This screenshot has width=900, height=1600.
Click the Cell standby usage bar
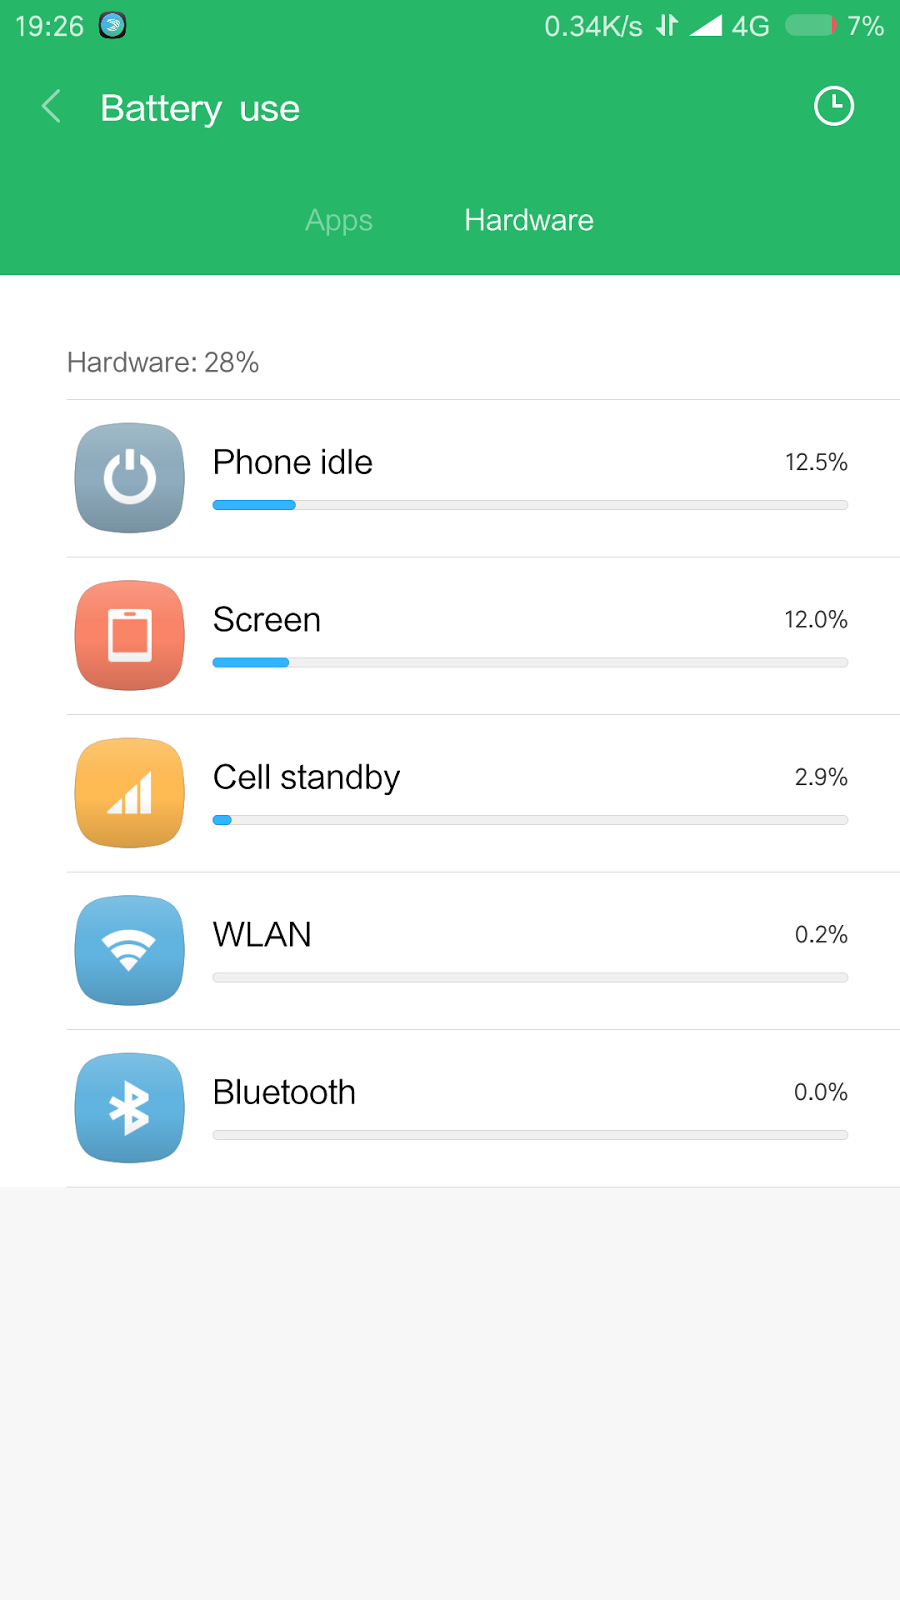pos(530,820)
